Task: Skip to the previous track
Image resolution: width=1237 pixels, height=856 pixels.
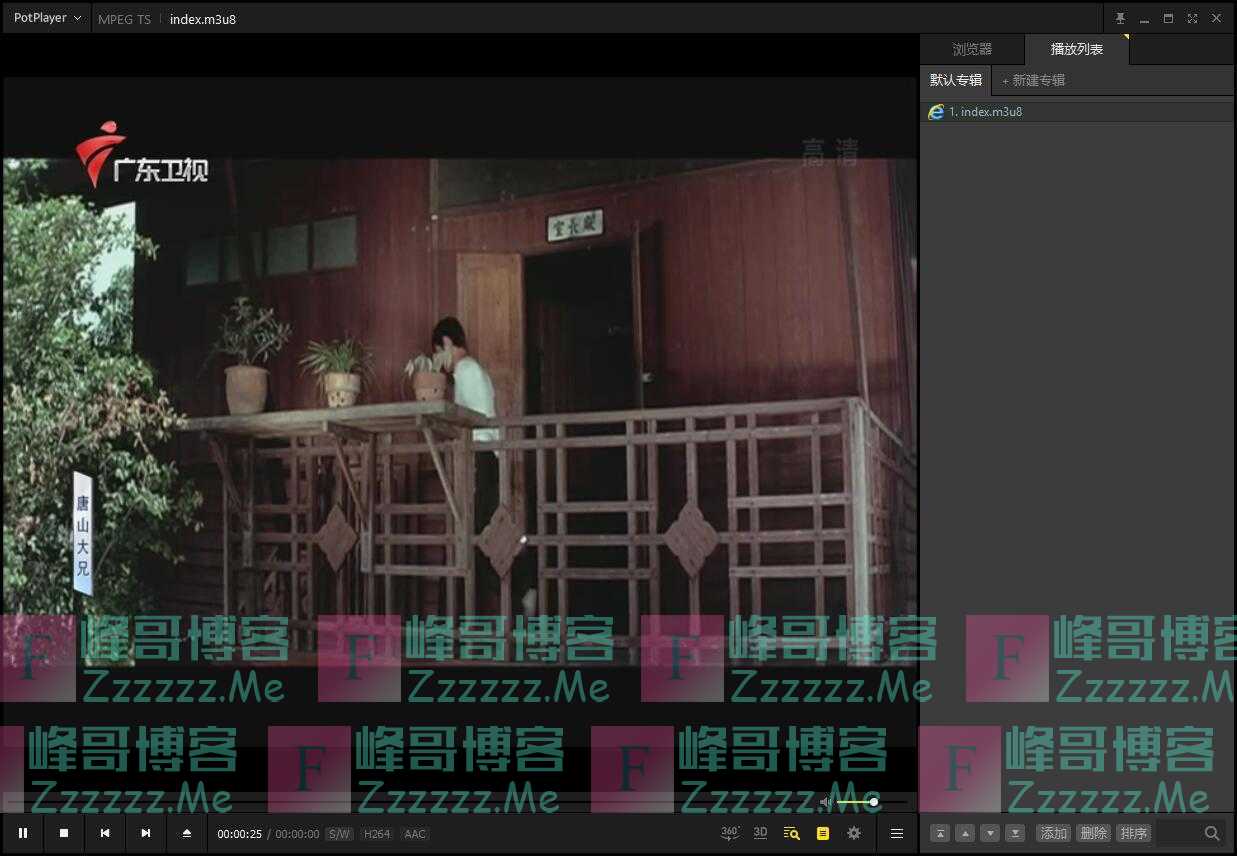Action: (x=105, y=833)
